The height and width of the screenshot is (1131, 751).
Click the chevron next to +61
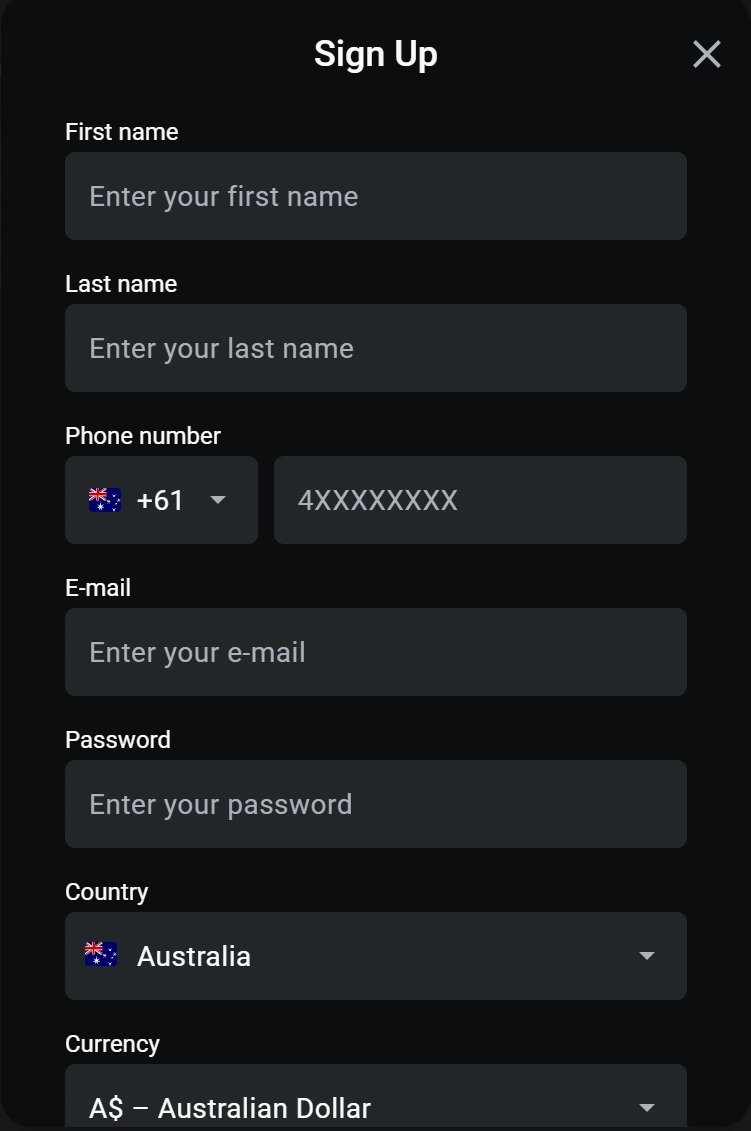[218, 500]
